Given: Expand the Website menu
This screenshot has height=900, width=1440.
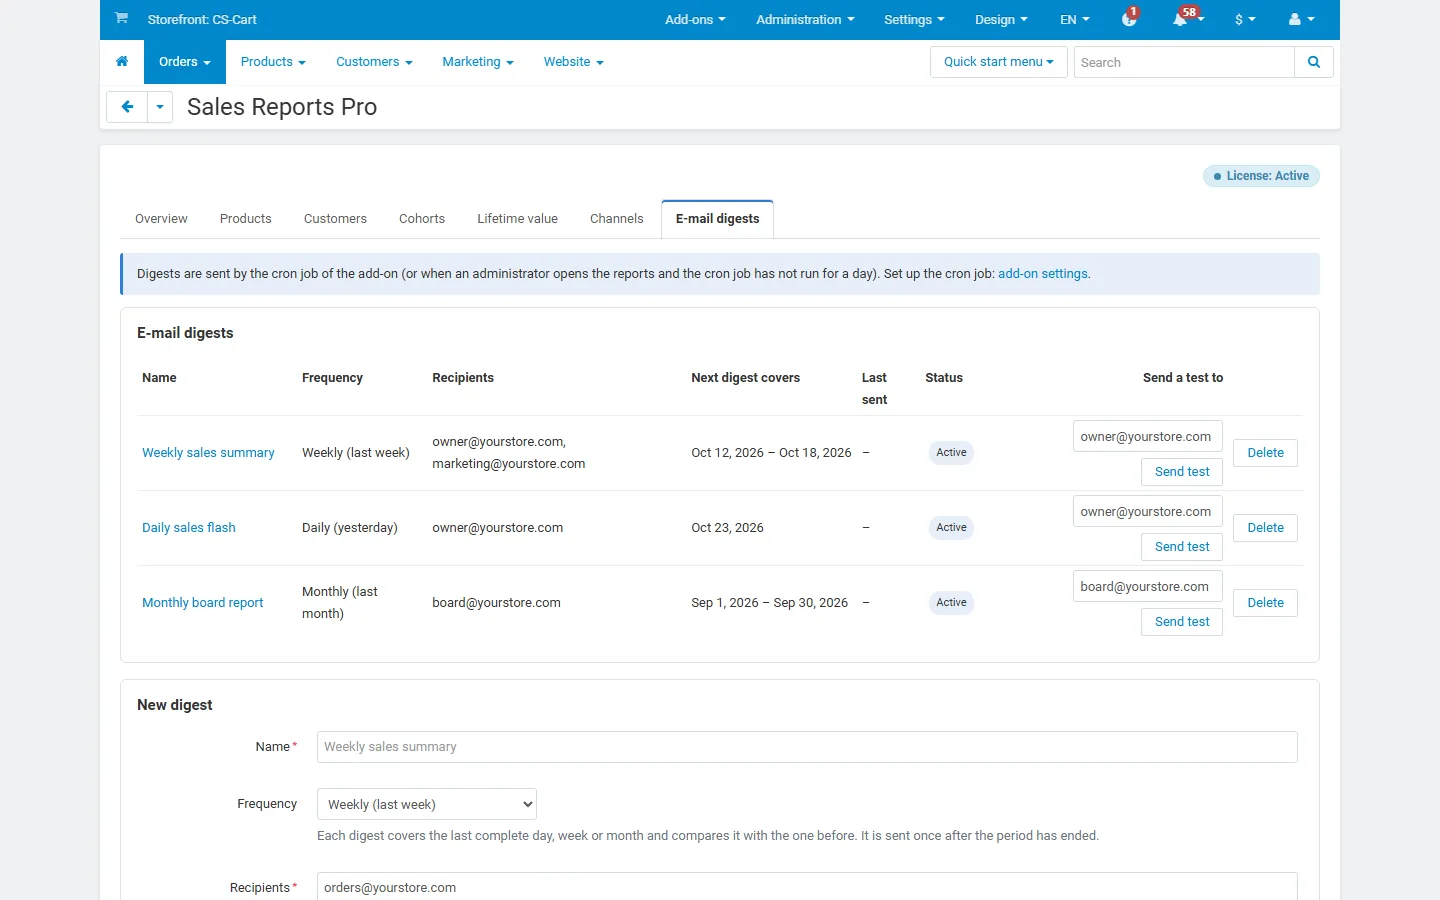Looking at the screenshot, I should (x=574, y=62).
